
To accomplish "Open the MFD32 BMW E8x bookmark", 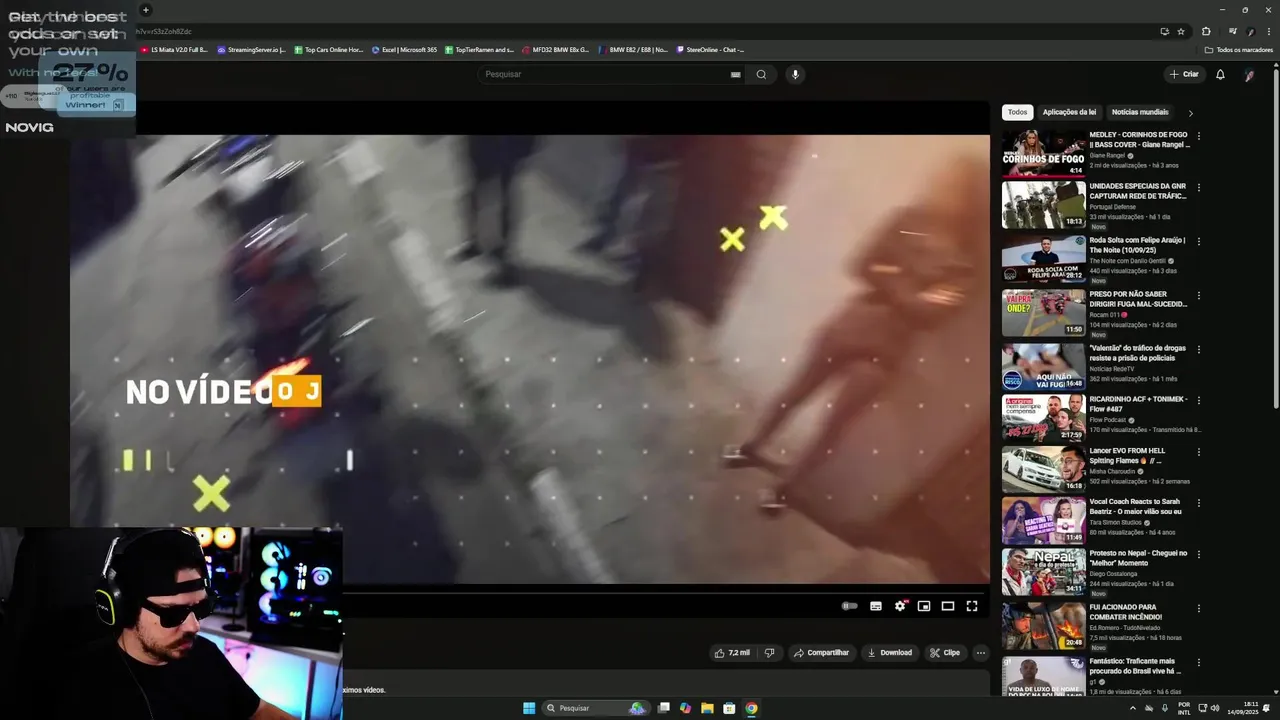I will 556,49.
